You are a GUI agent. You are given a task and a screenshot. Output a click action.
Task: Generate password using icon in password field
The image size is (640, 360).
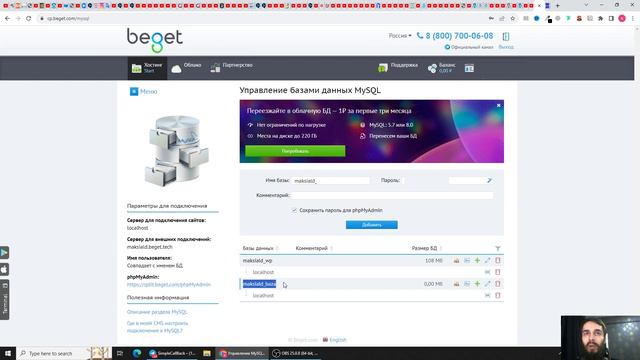click(489, 180)
